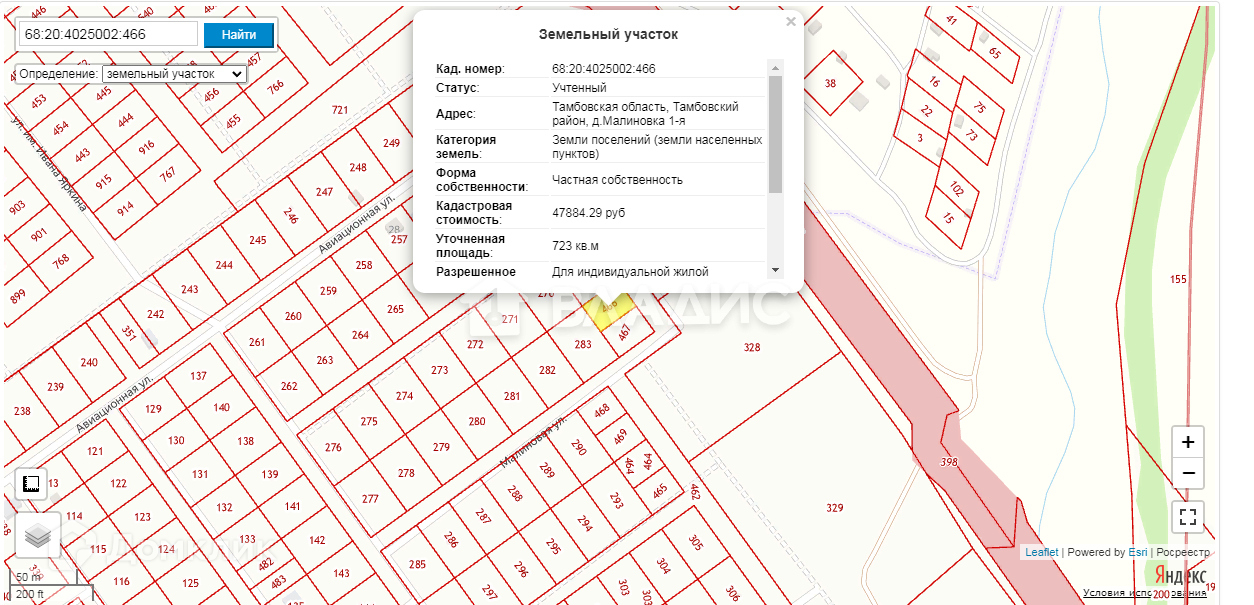Image resolution: width=1254 pixels, height=605 pixels.
Task: Click the Учтенный status value
Action: pyautogui.click(x=579, y=88)
